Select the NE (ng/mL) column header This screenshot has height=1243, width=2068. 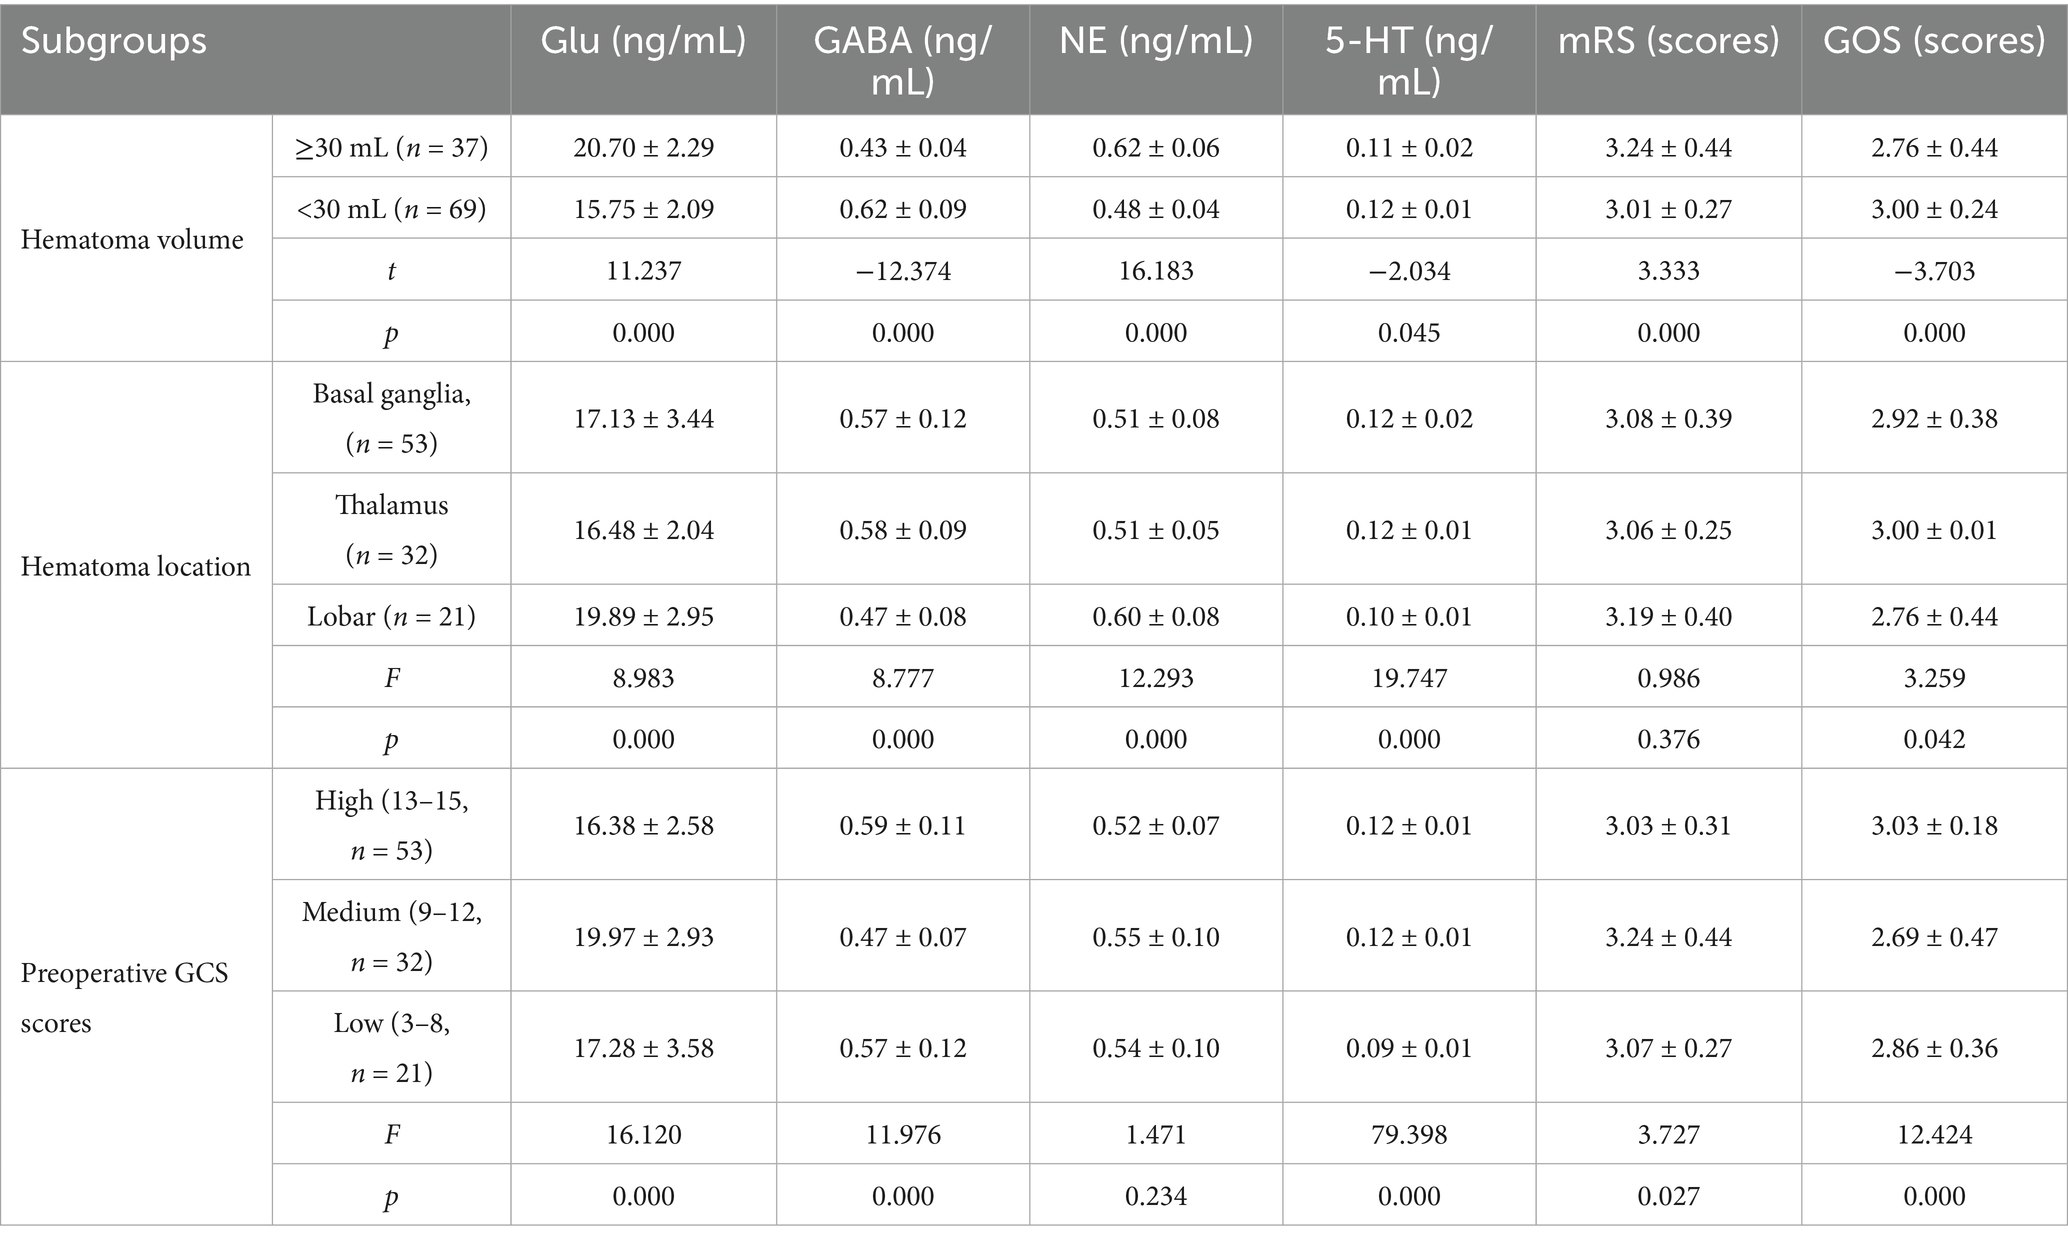[1156, 41]
